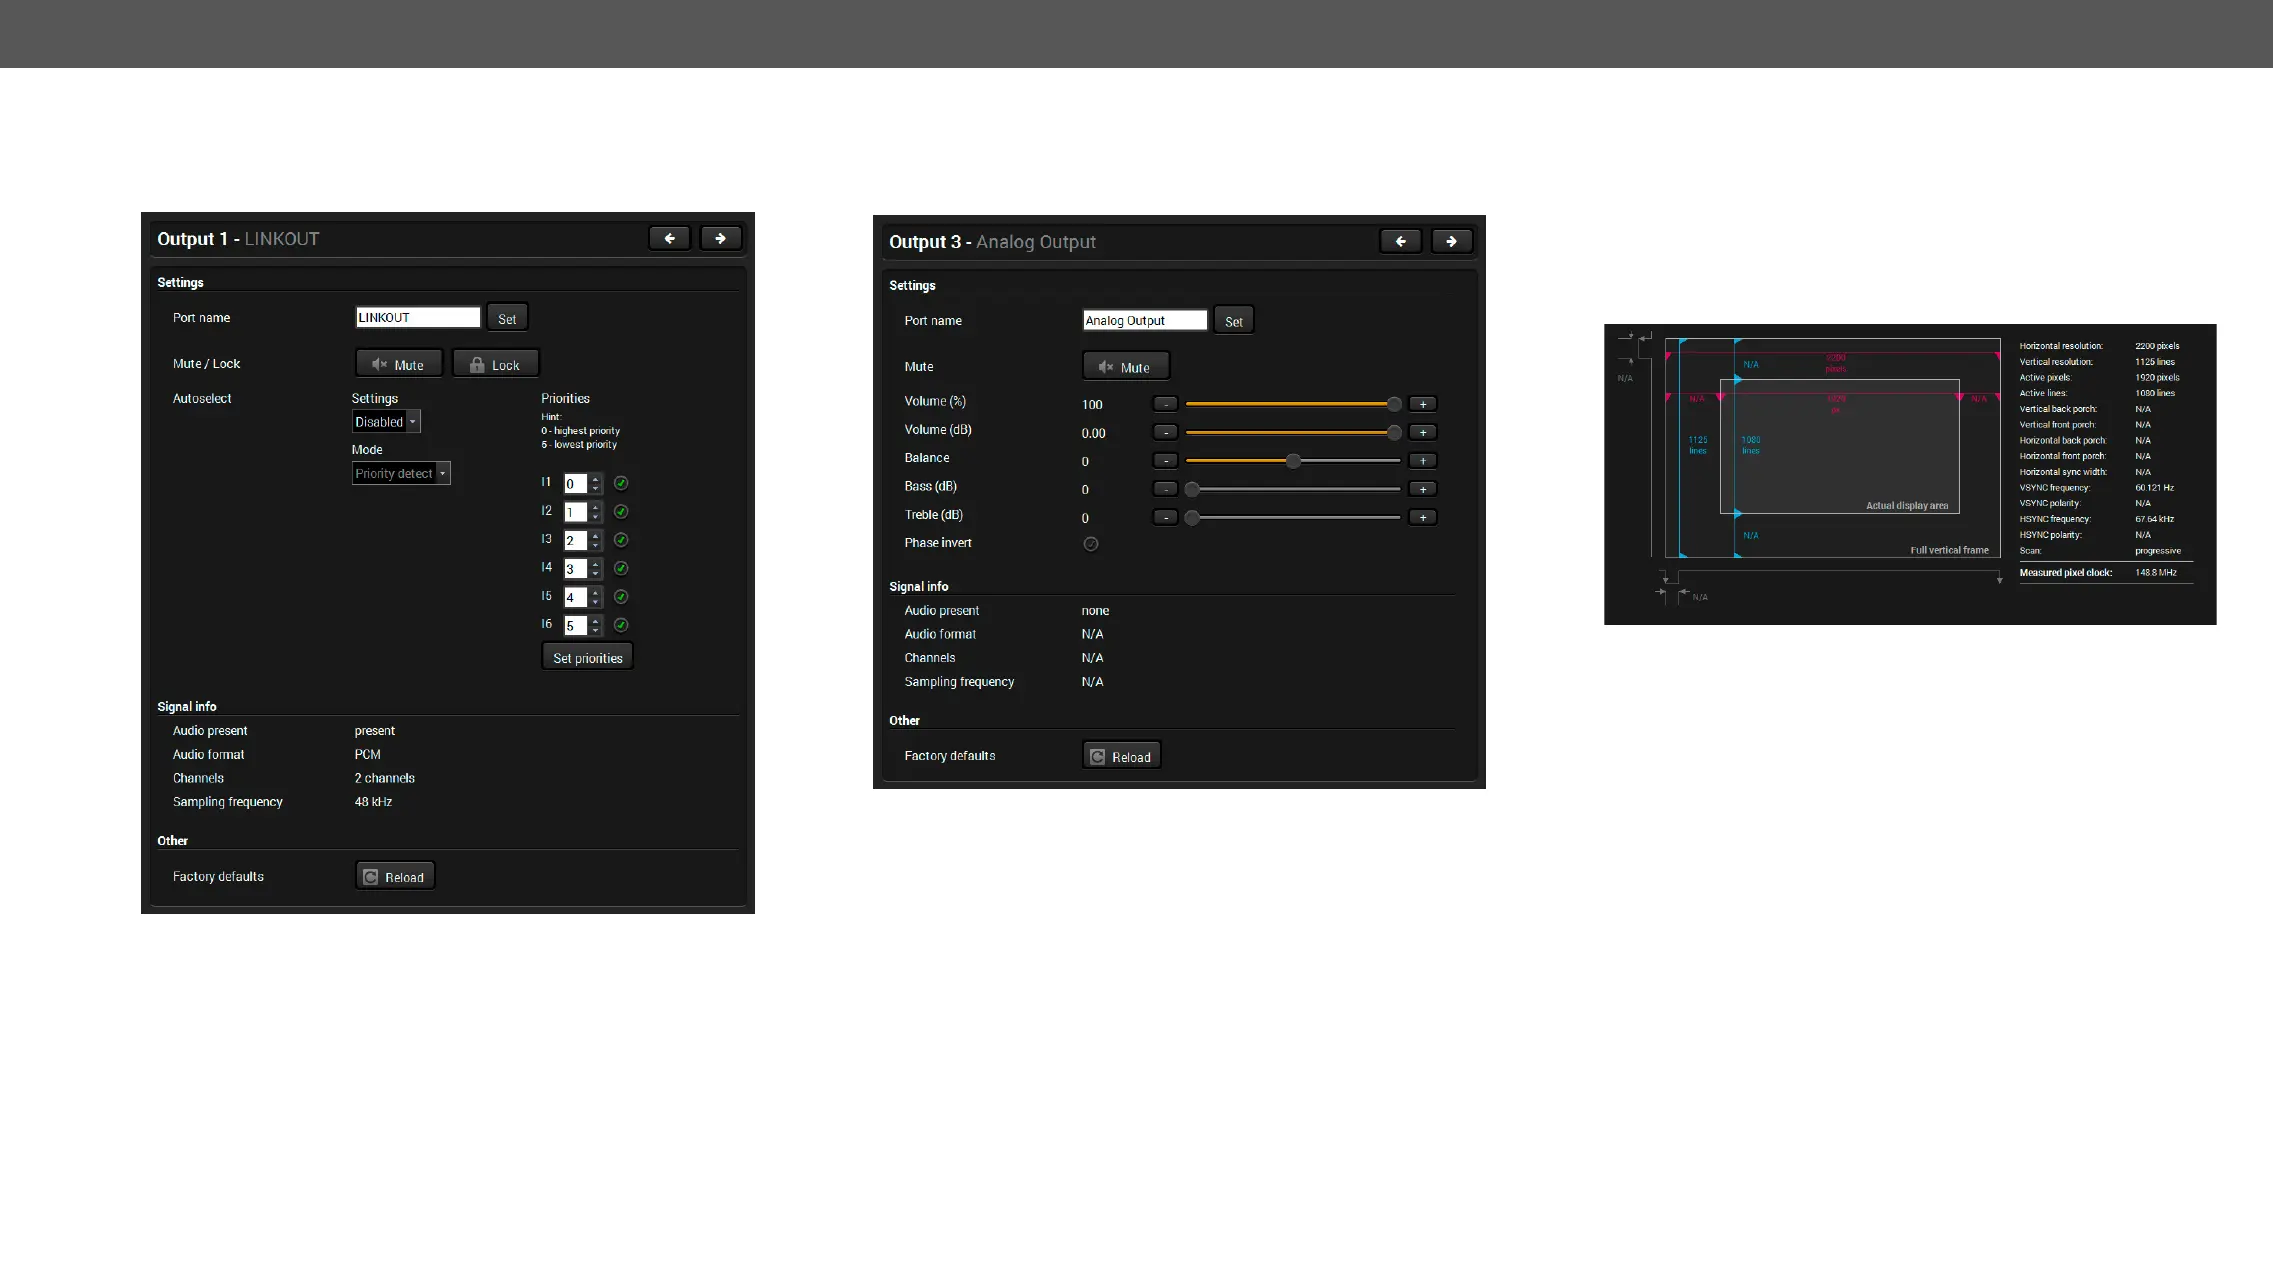Decrease Volume (dB) with minus button
Image resolution: width=2273 pixels, height=1276 pixels.
(1165, 432)
